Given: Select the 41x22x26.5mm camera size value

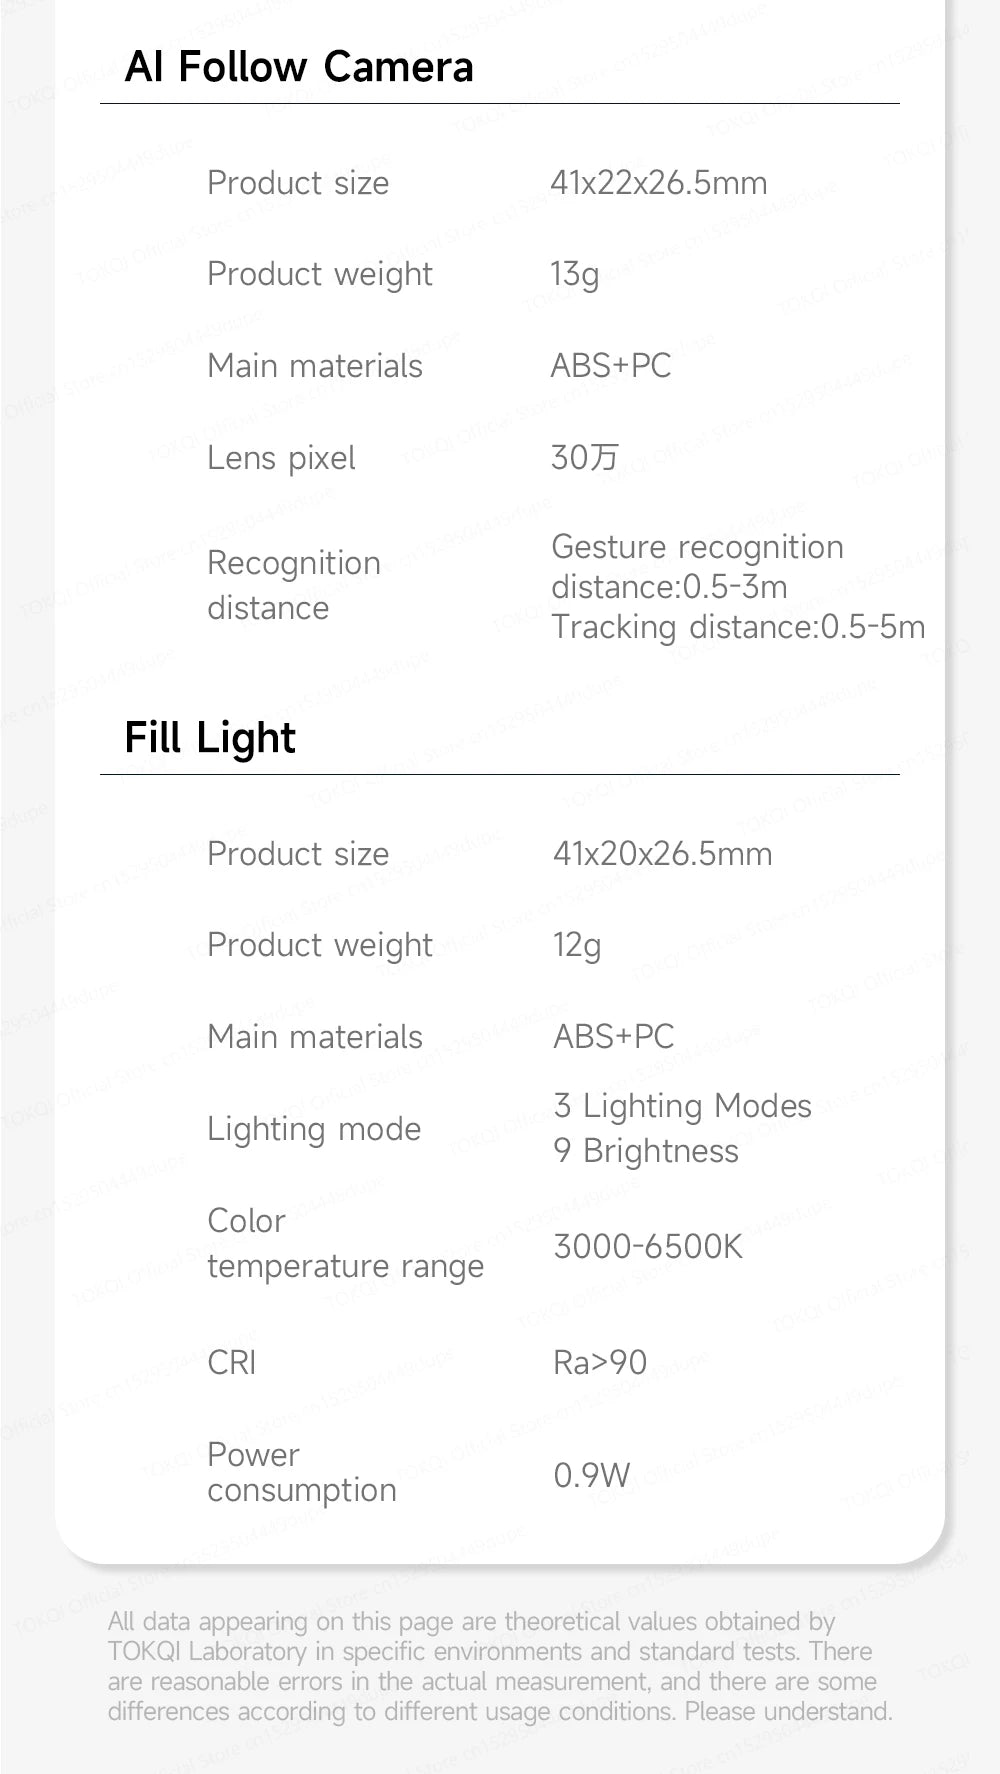Looking at the screenshot, I should coord(659,183).
